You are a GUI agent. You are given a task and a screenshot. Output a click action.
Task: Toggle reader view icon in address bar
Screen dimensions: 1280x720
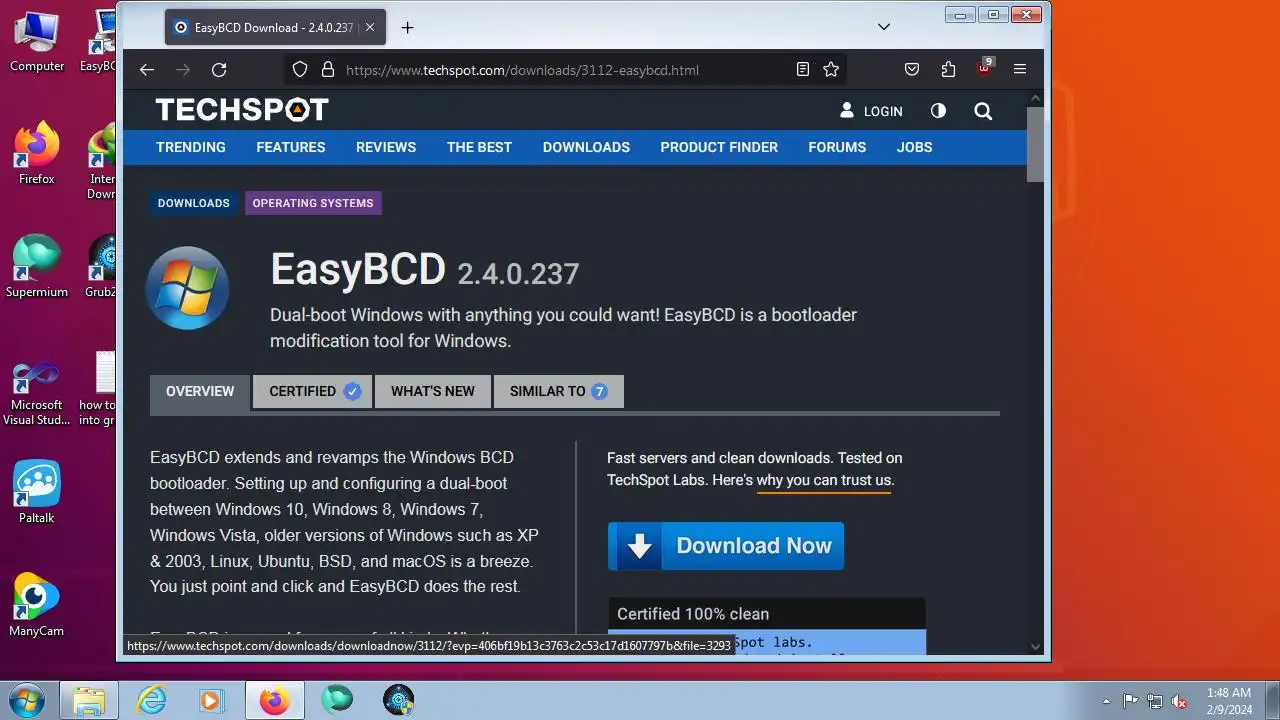pyautogui.click(x=802, y=70)
